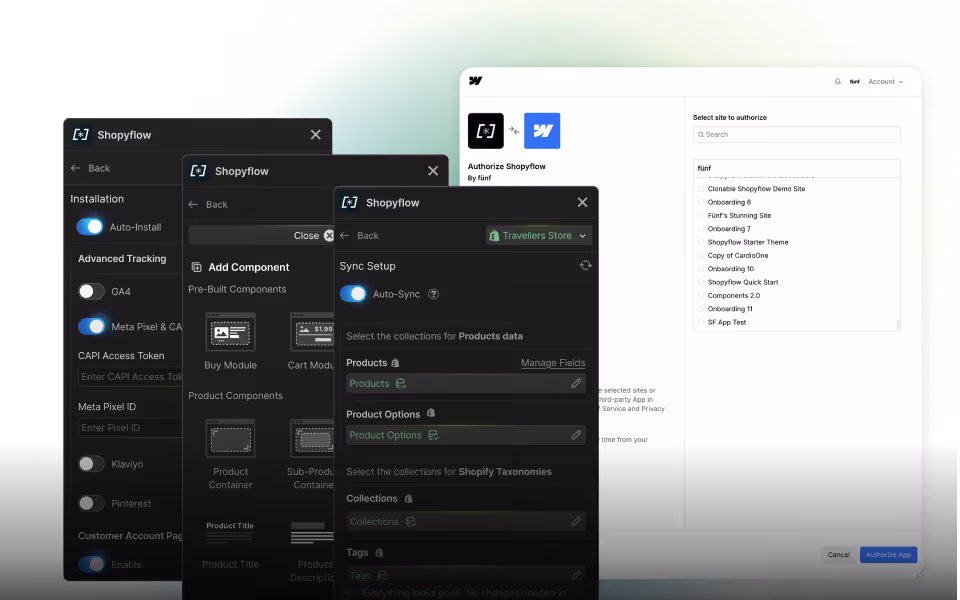Click Back arrow in Add Component panel

[x=193, y=204]
